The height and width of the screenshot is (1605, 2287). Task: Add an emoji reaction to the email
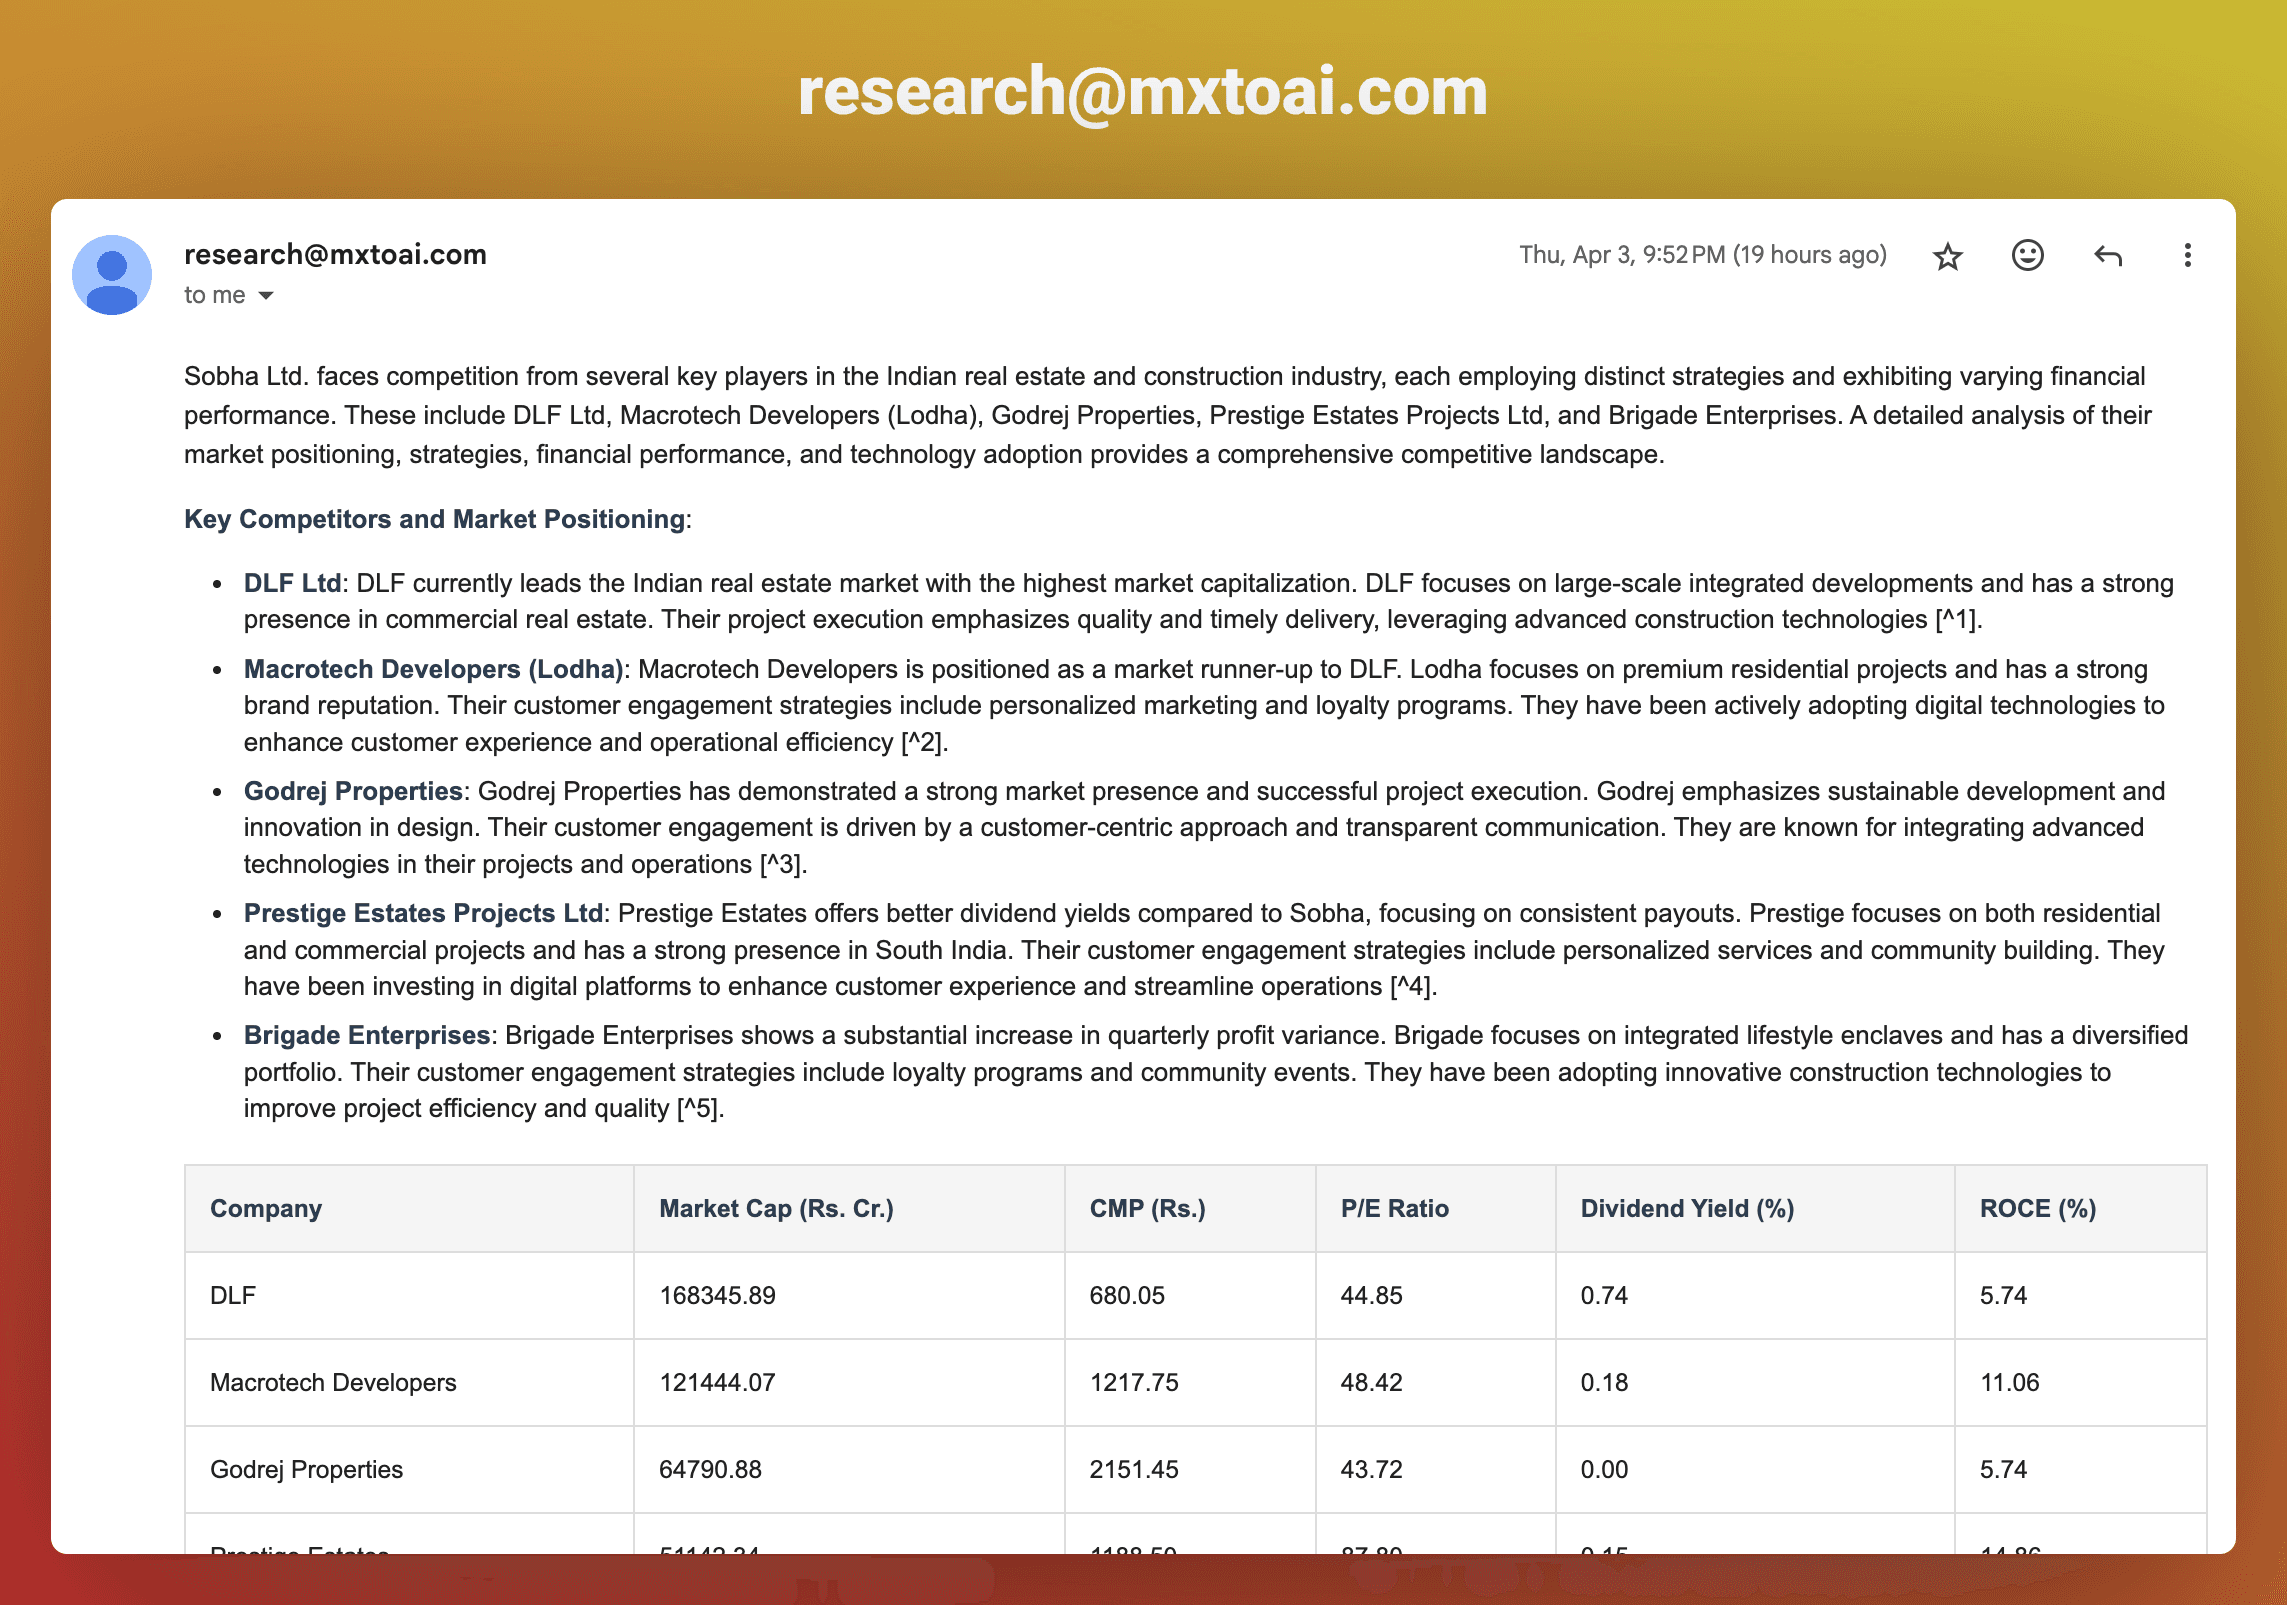[2027, 256]
